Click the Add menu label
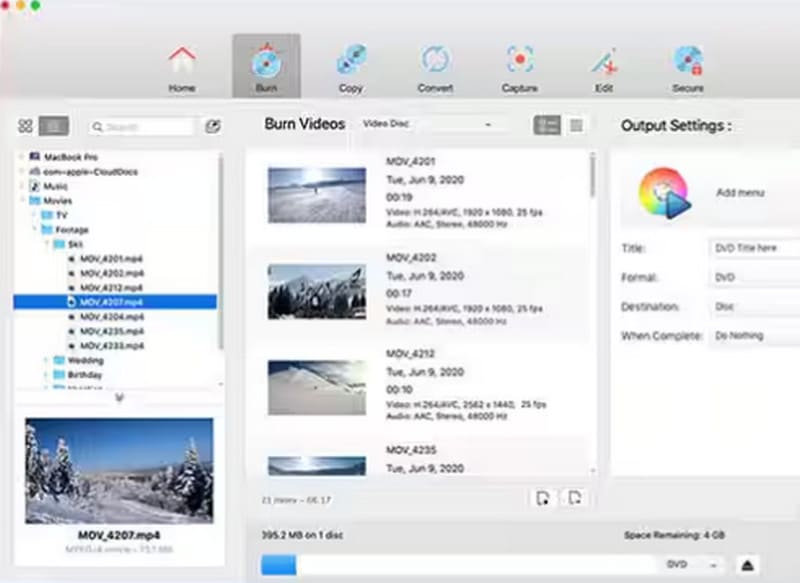Screen dimensions: 800x583 [740, 191]
